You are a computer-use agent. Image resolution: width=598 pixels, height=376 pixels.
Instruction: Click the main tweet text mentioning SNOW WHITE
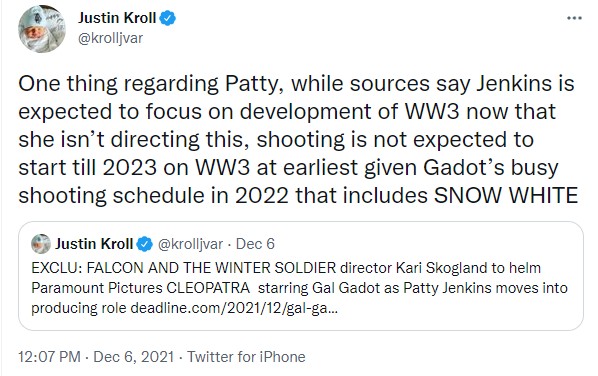(x=298, y=139)
